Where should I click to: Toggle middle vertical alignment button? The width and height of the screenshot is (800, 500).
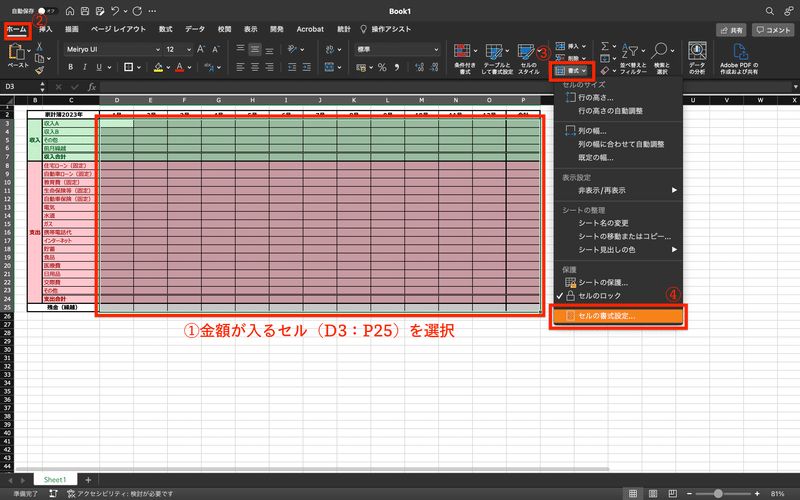(x=255, y=49)
